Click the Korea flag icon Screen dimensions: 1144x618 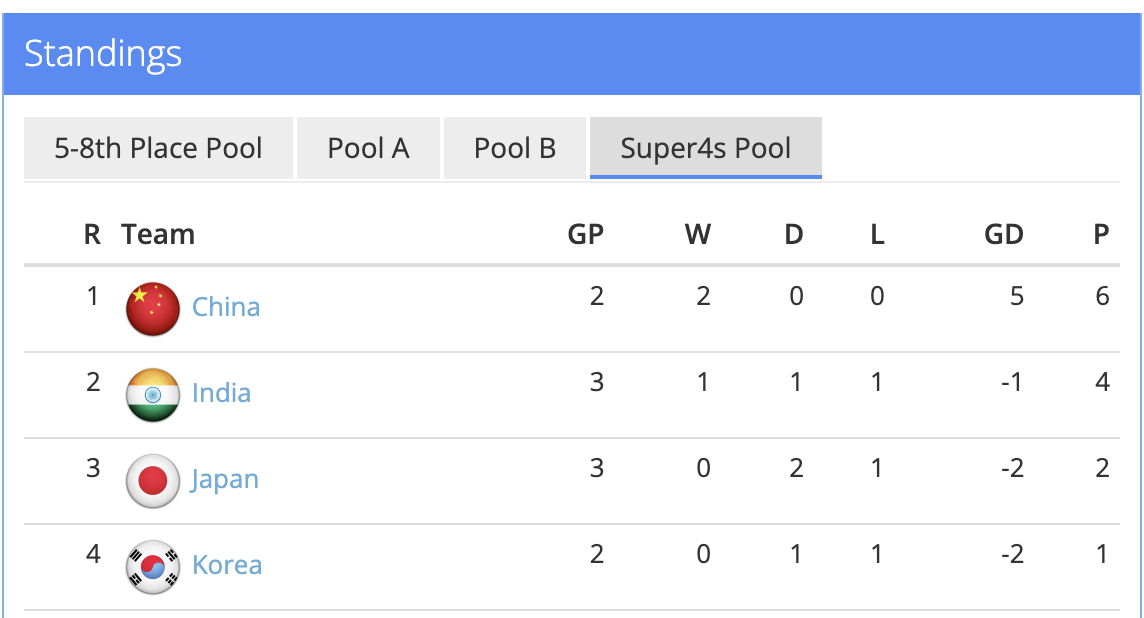(153, 567)
